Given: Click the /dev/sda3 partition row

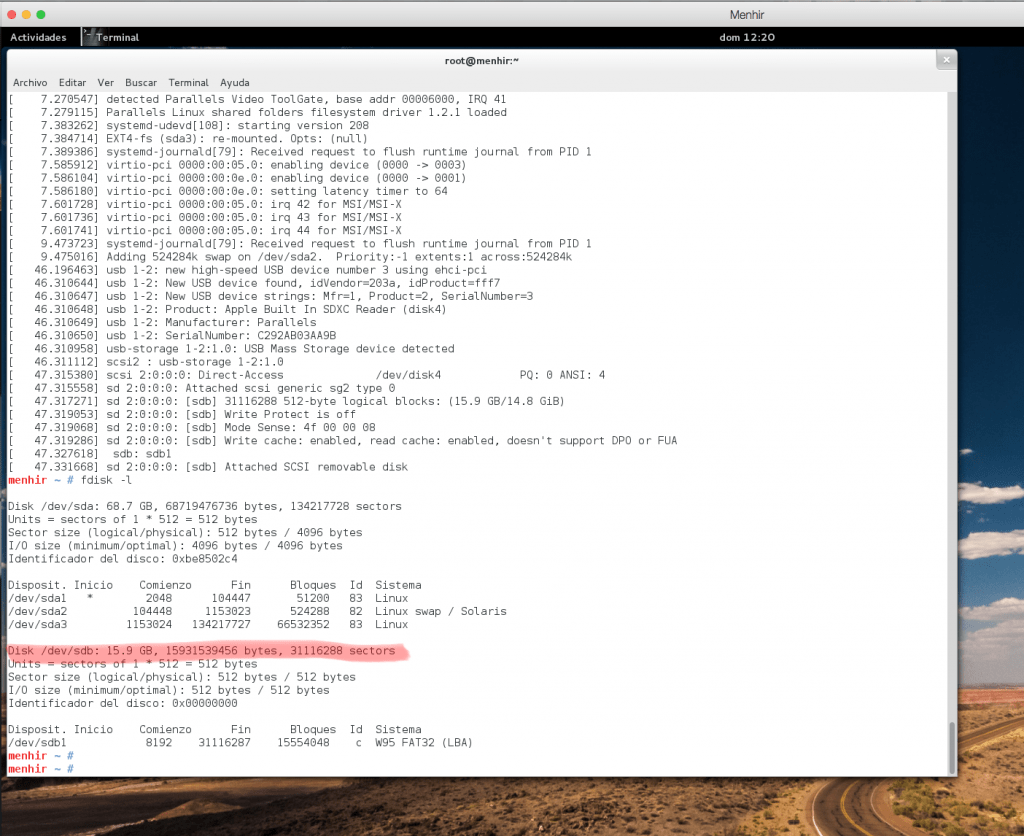Looking at the screenshot, I should pyautogui.click(x=208, y=624).
